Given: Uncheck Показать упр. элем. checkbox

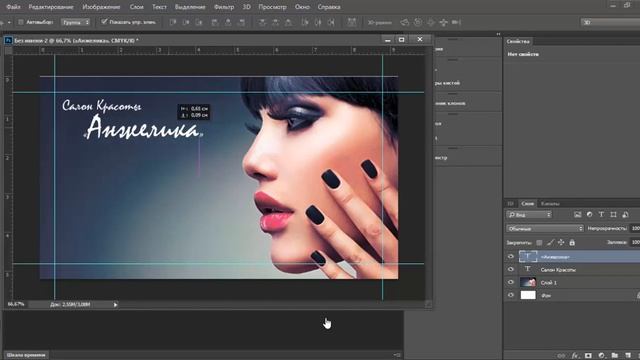Looking at the screenshot, I should point(104,22).
